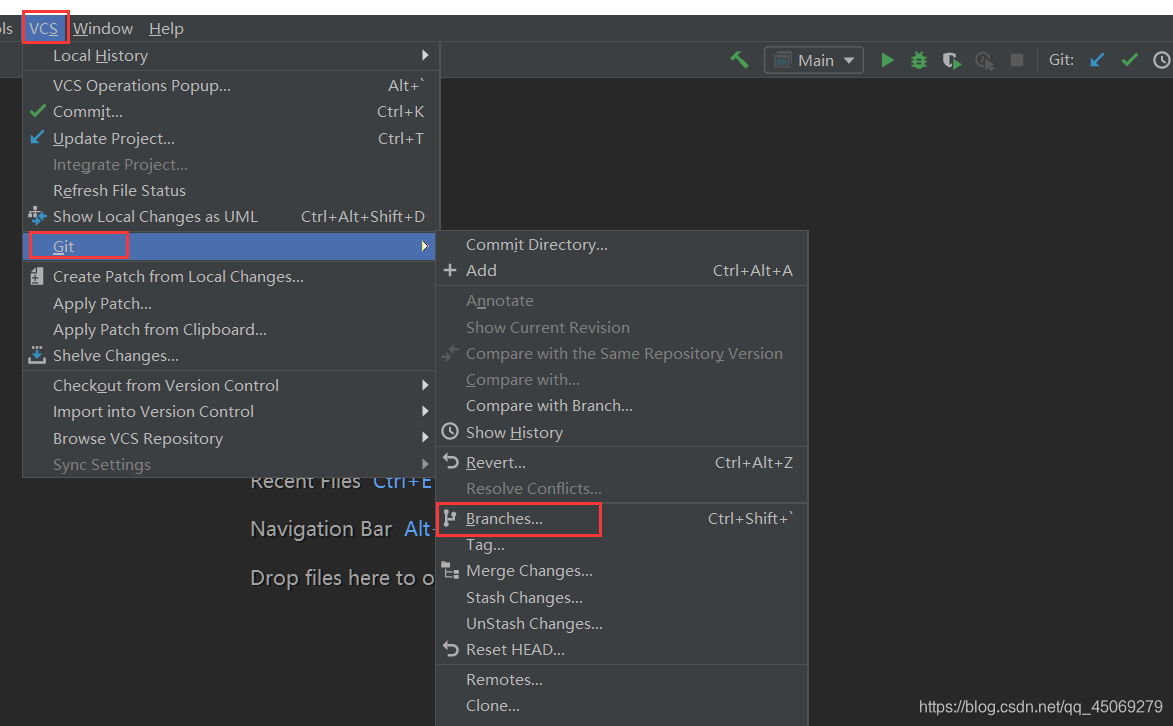The width and height of the screenshot is (1173, 726).
Task: Select Clone... in Git submenu
Action: (x=622, y=705)
